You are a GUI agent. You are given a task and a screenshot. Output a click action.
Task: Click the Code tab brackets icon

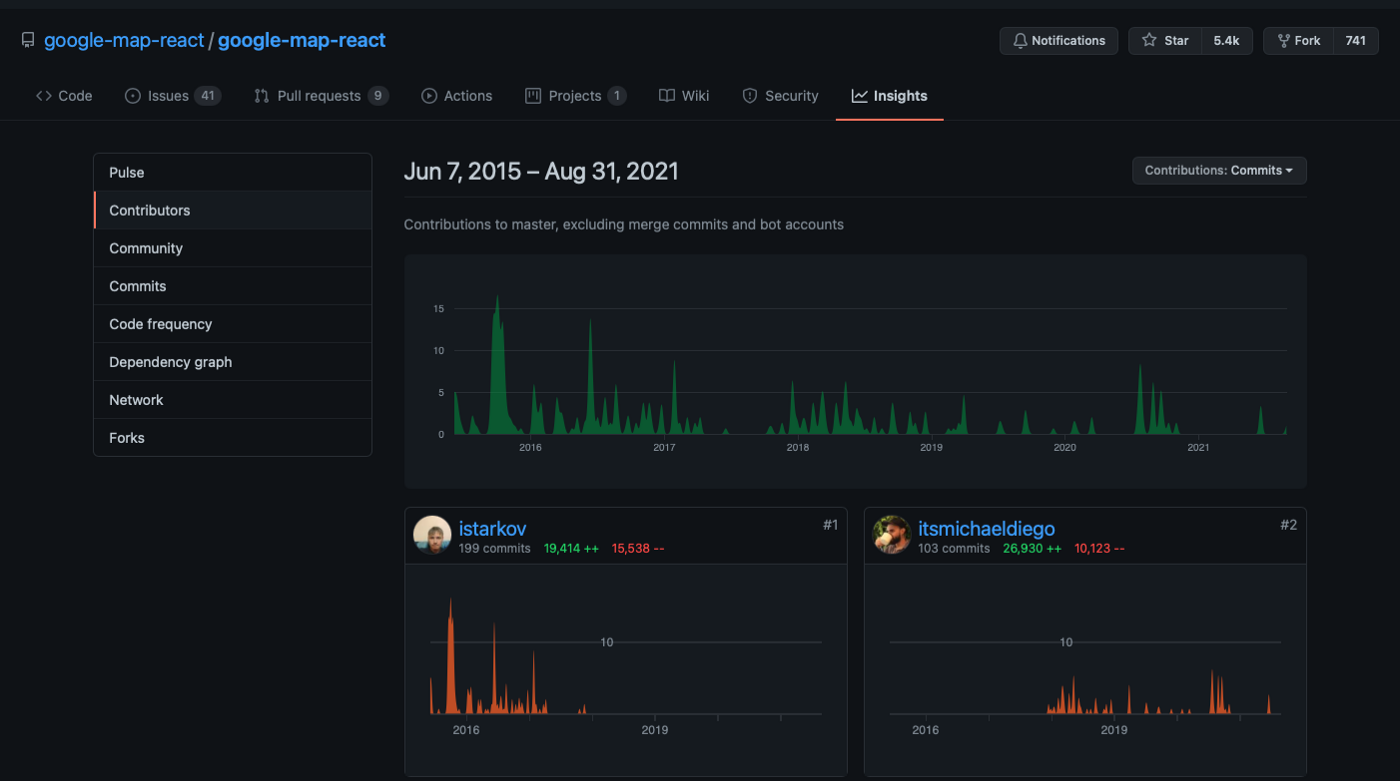click(x=44, y=96)
